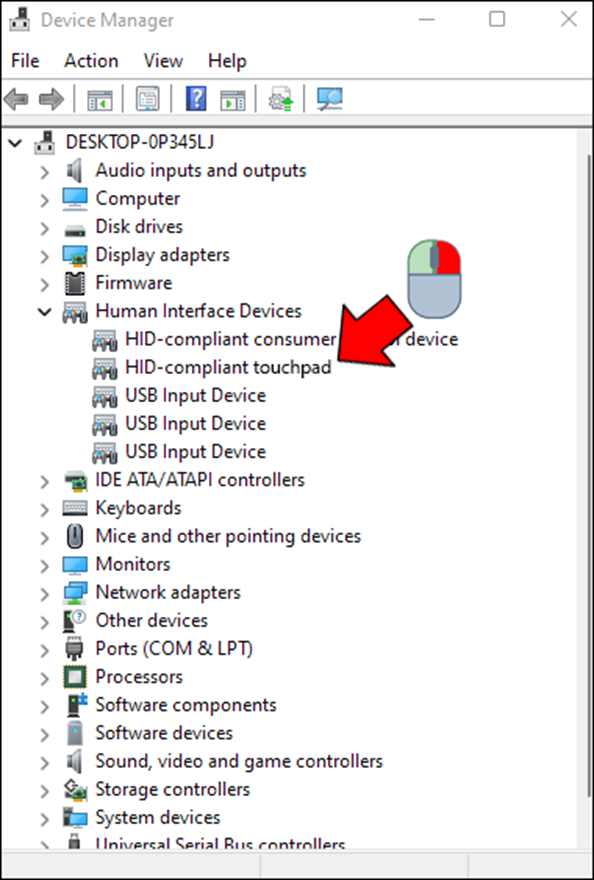Expand Mice and other pointing devices
Image resolution: width=594 pixels, height=880 pixels.
click(44, 537)
